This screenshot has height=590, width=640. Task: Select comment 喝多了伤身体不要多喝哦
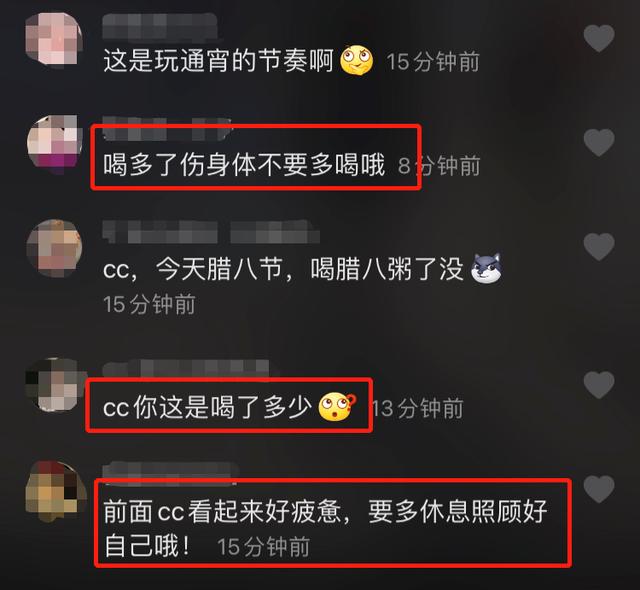(244, 165)
